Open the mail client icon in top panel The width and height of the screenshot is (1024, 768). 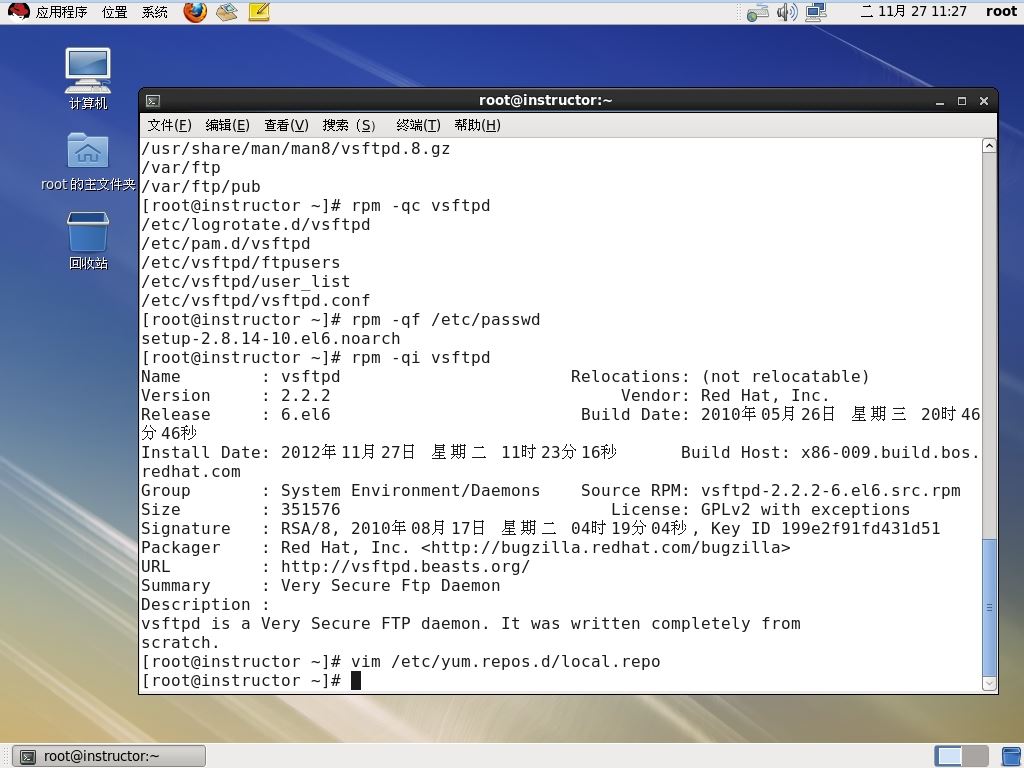tap(227, 12)
